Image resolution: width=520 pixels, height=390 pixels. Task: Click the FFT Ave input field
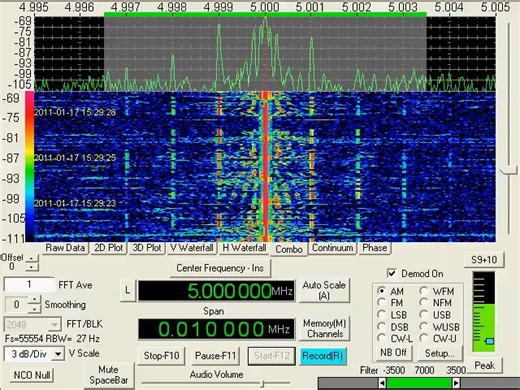(29, 284)
